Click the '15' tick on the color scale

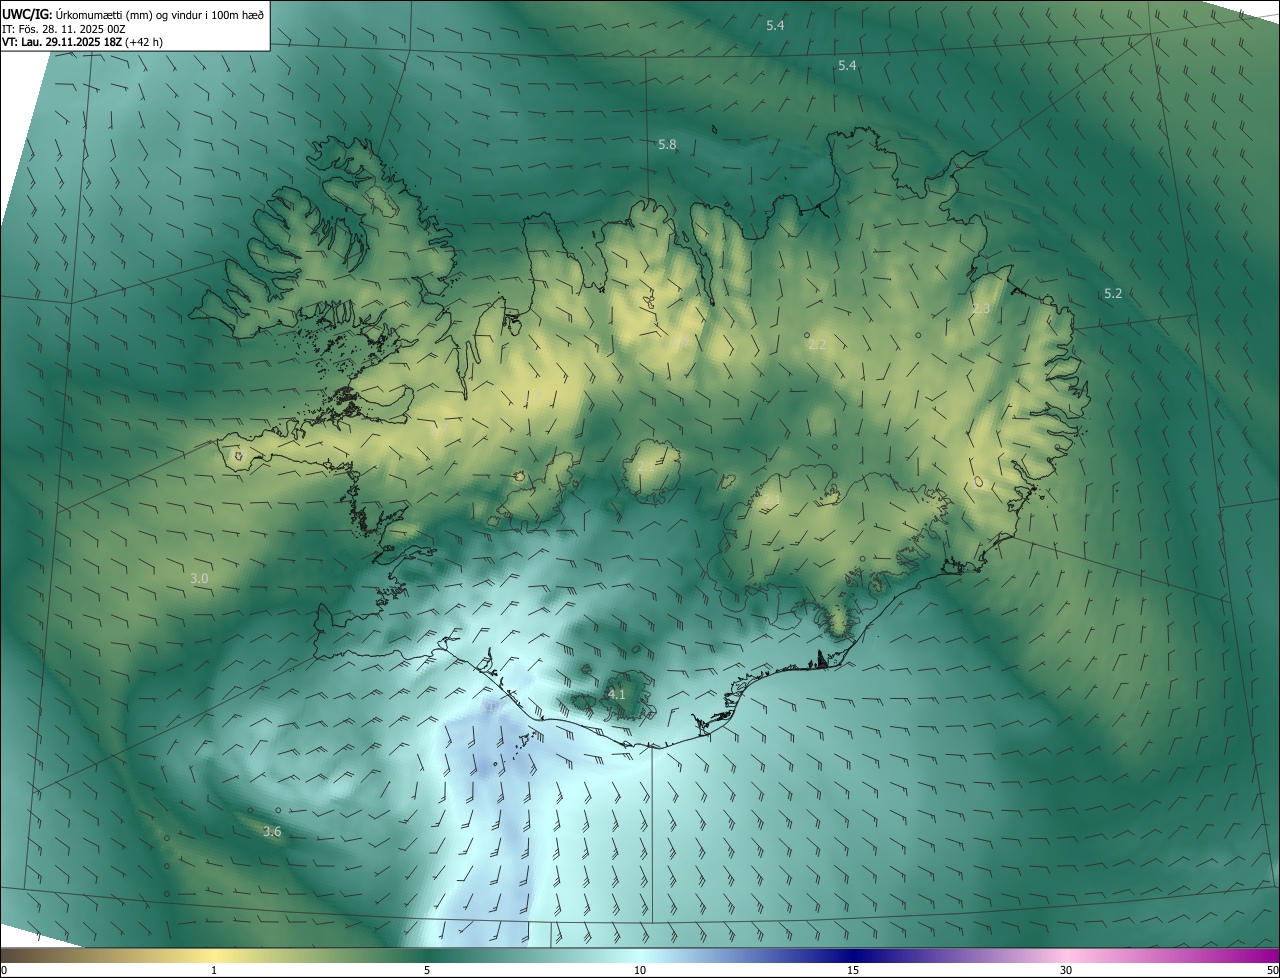point(853,971)
